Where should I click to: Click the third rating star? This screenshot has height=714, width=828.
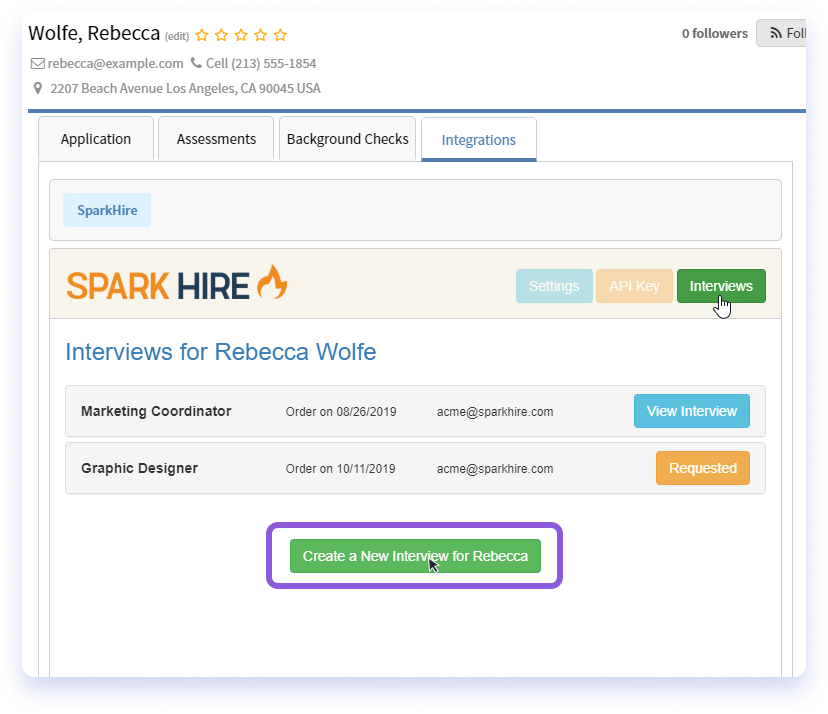[x=241, y=35]
